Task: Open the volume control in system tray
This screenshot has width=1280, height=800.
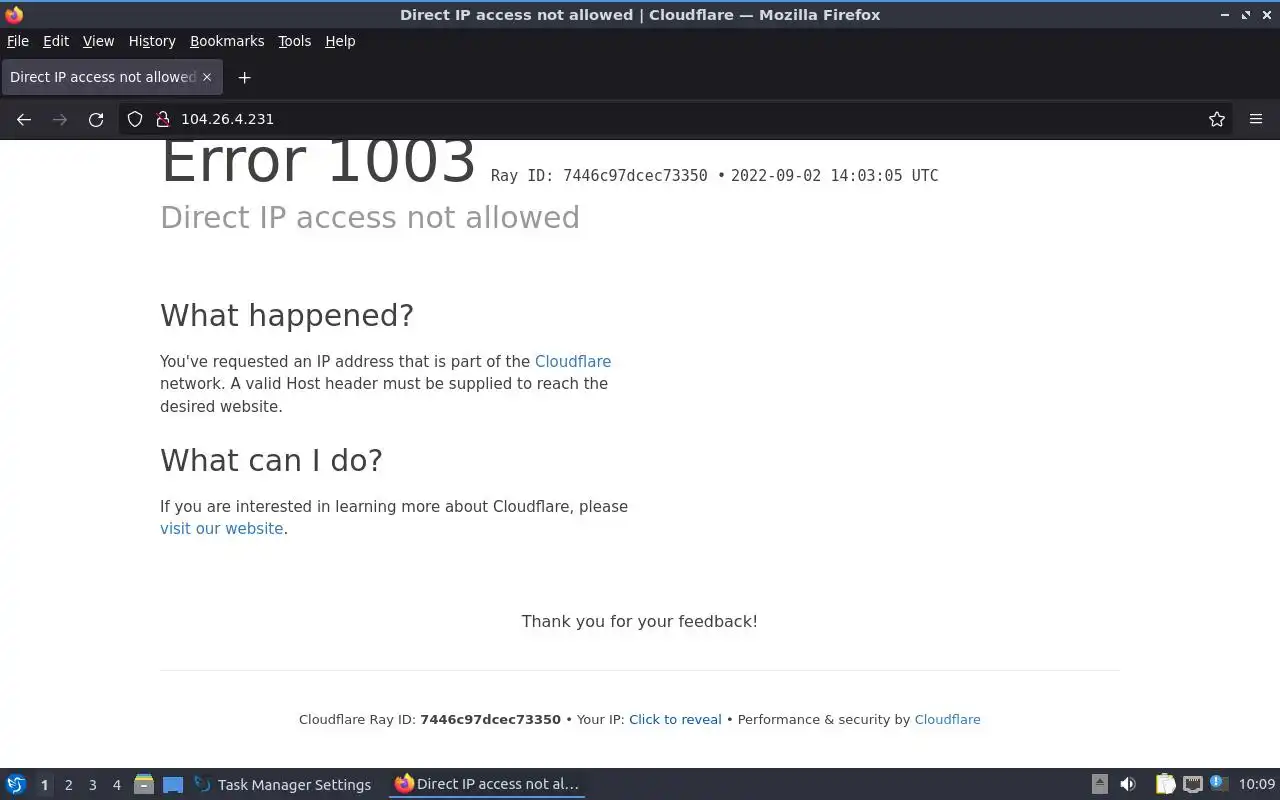Action: pyautogui.click(x=1128, y=784)
